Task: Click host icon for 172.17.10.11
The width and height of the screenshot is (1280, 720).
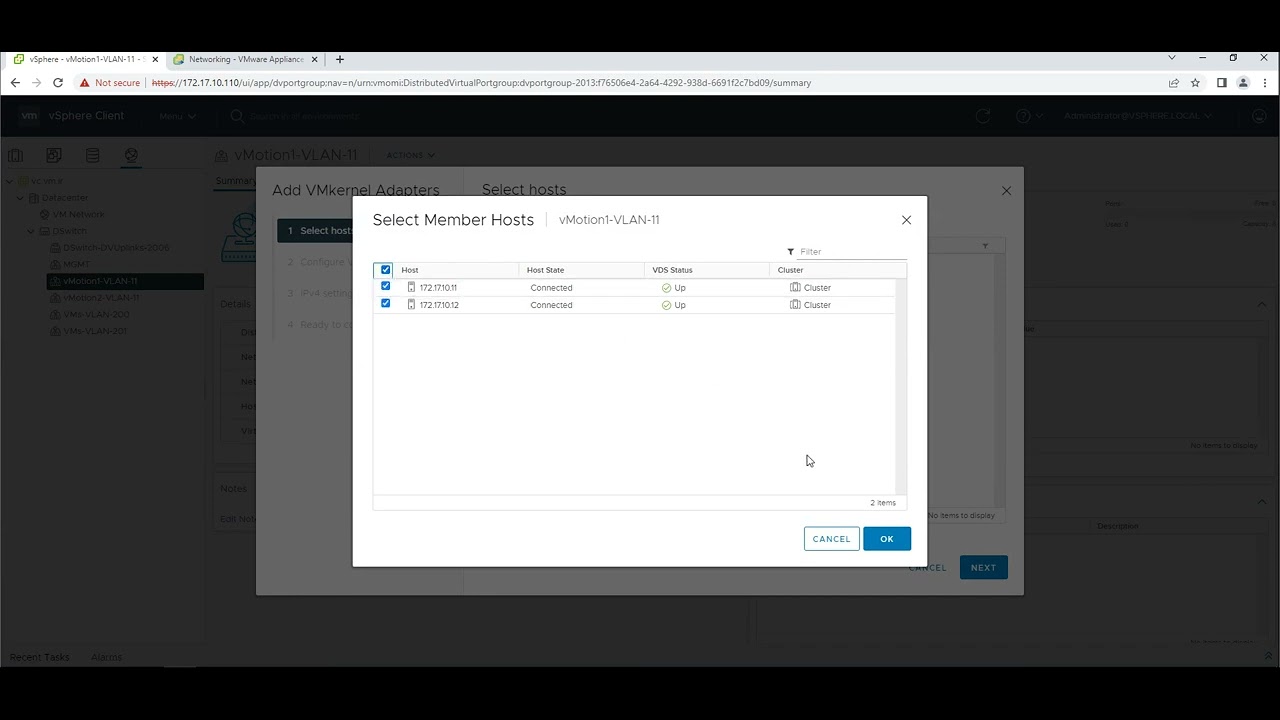Action: click(x=411, y=287)
